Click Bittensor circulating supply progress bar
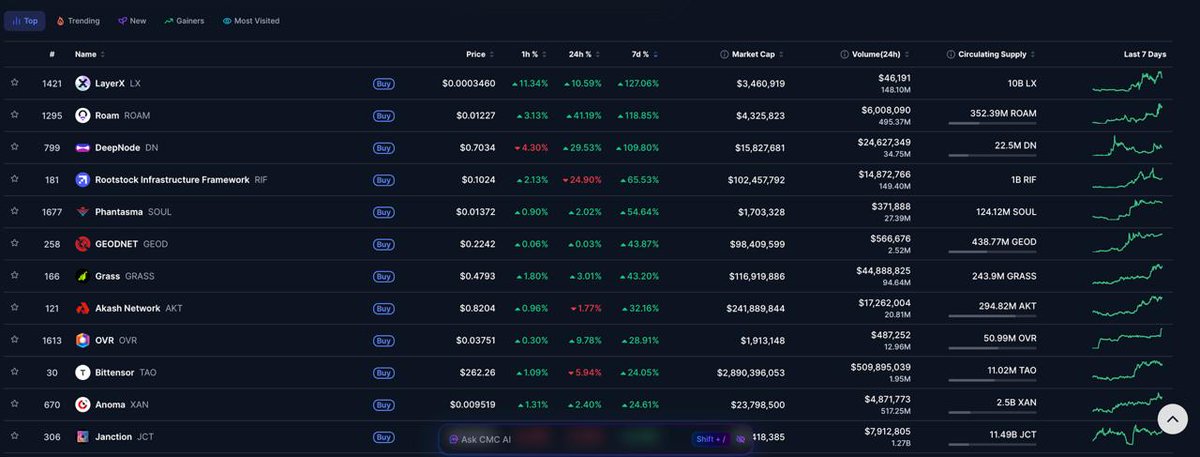1200x457 pixels. point(992,380)
